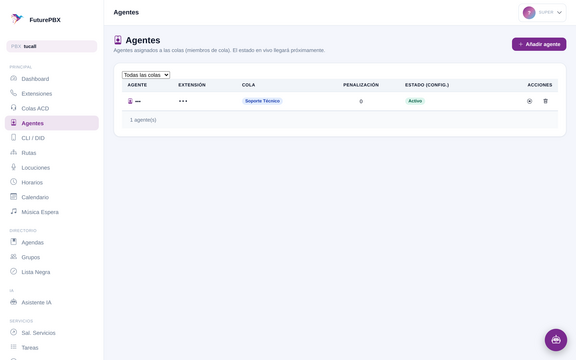Screen dimensions: 576x360
Task: Click the Soporte Técnico queue badge
Action: (262, 101)
